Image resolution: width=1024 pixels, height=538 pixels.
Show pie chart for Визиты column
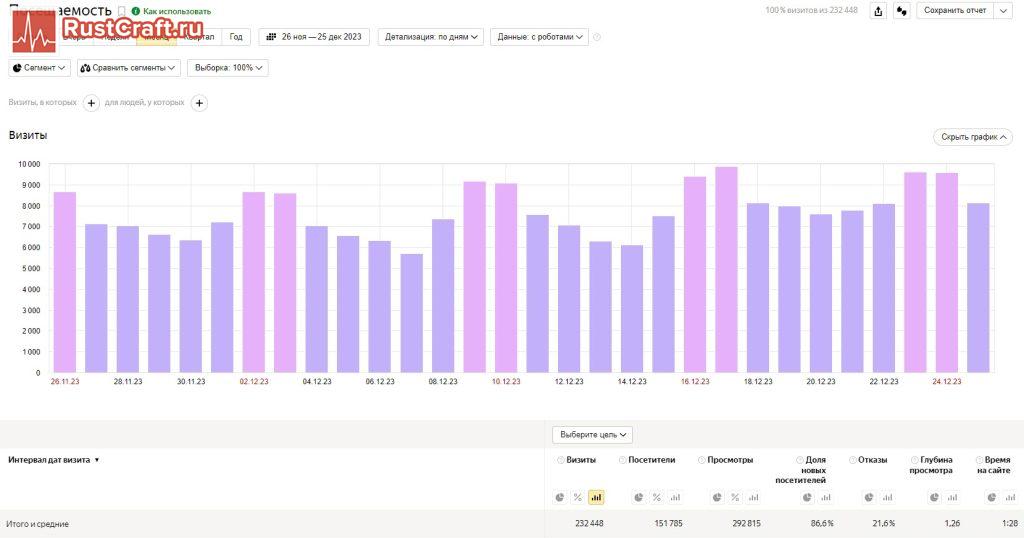click(560, 497)
